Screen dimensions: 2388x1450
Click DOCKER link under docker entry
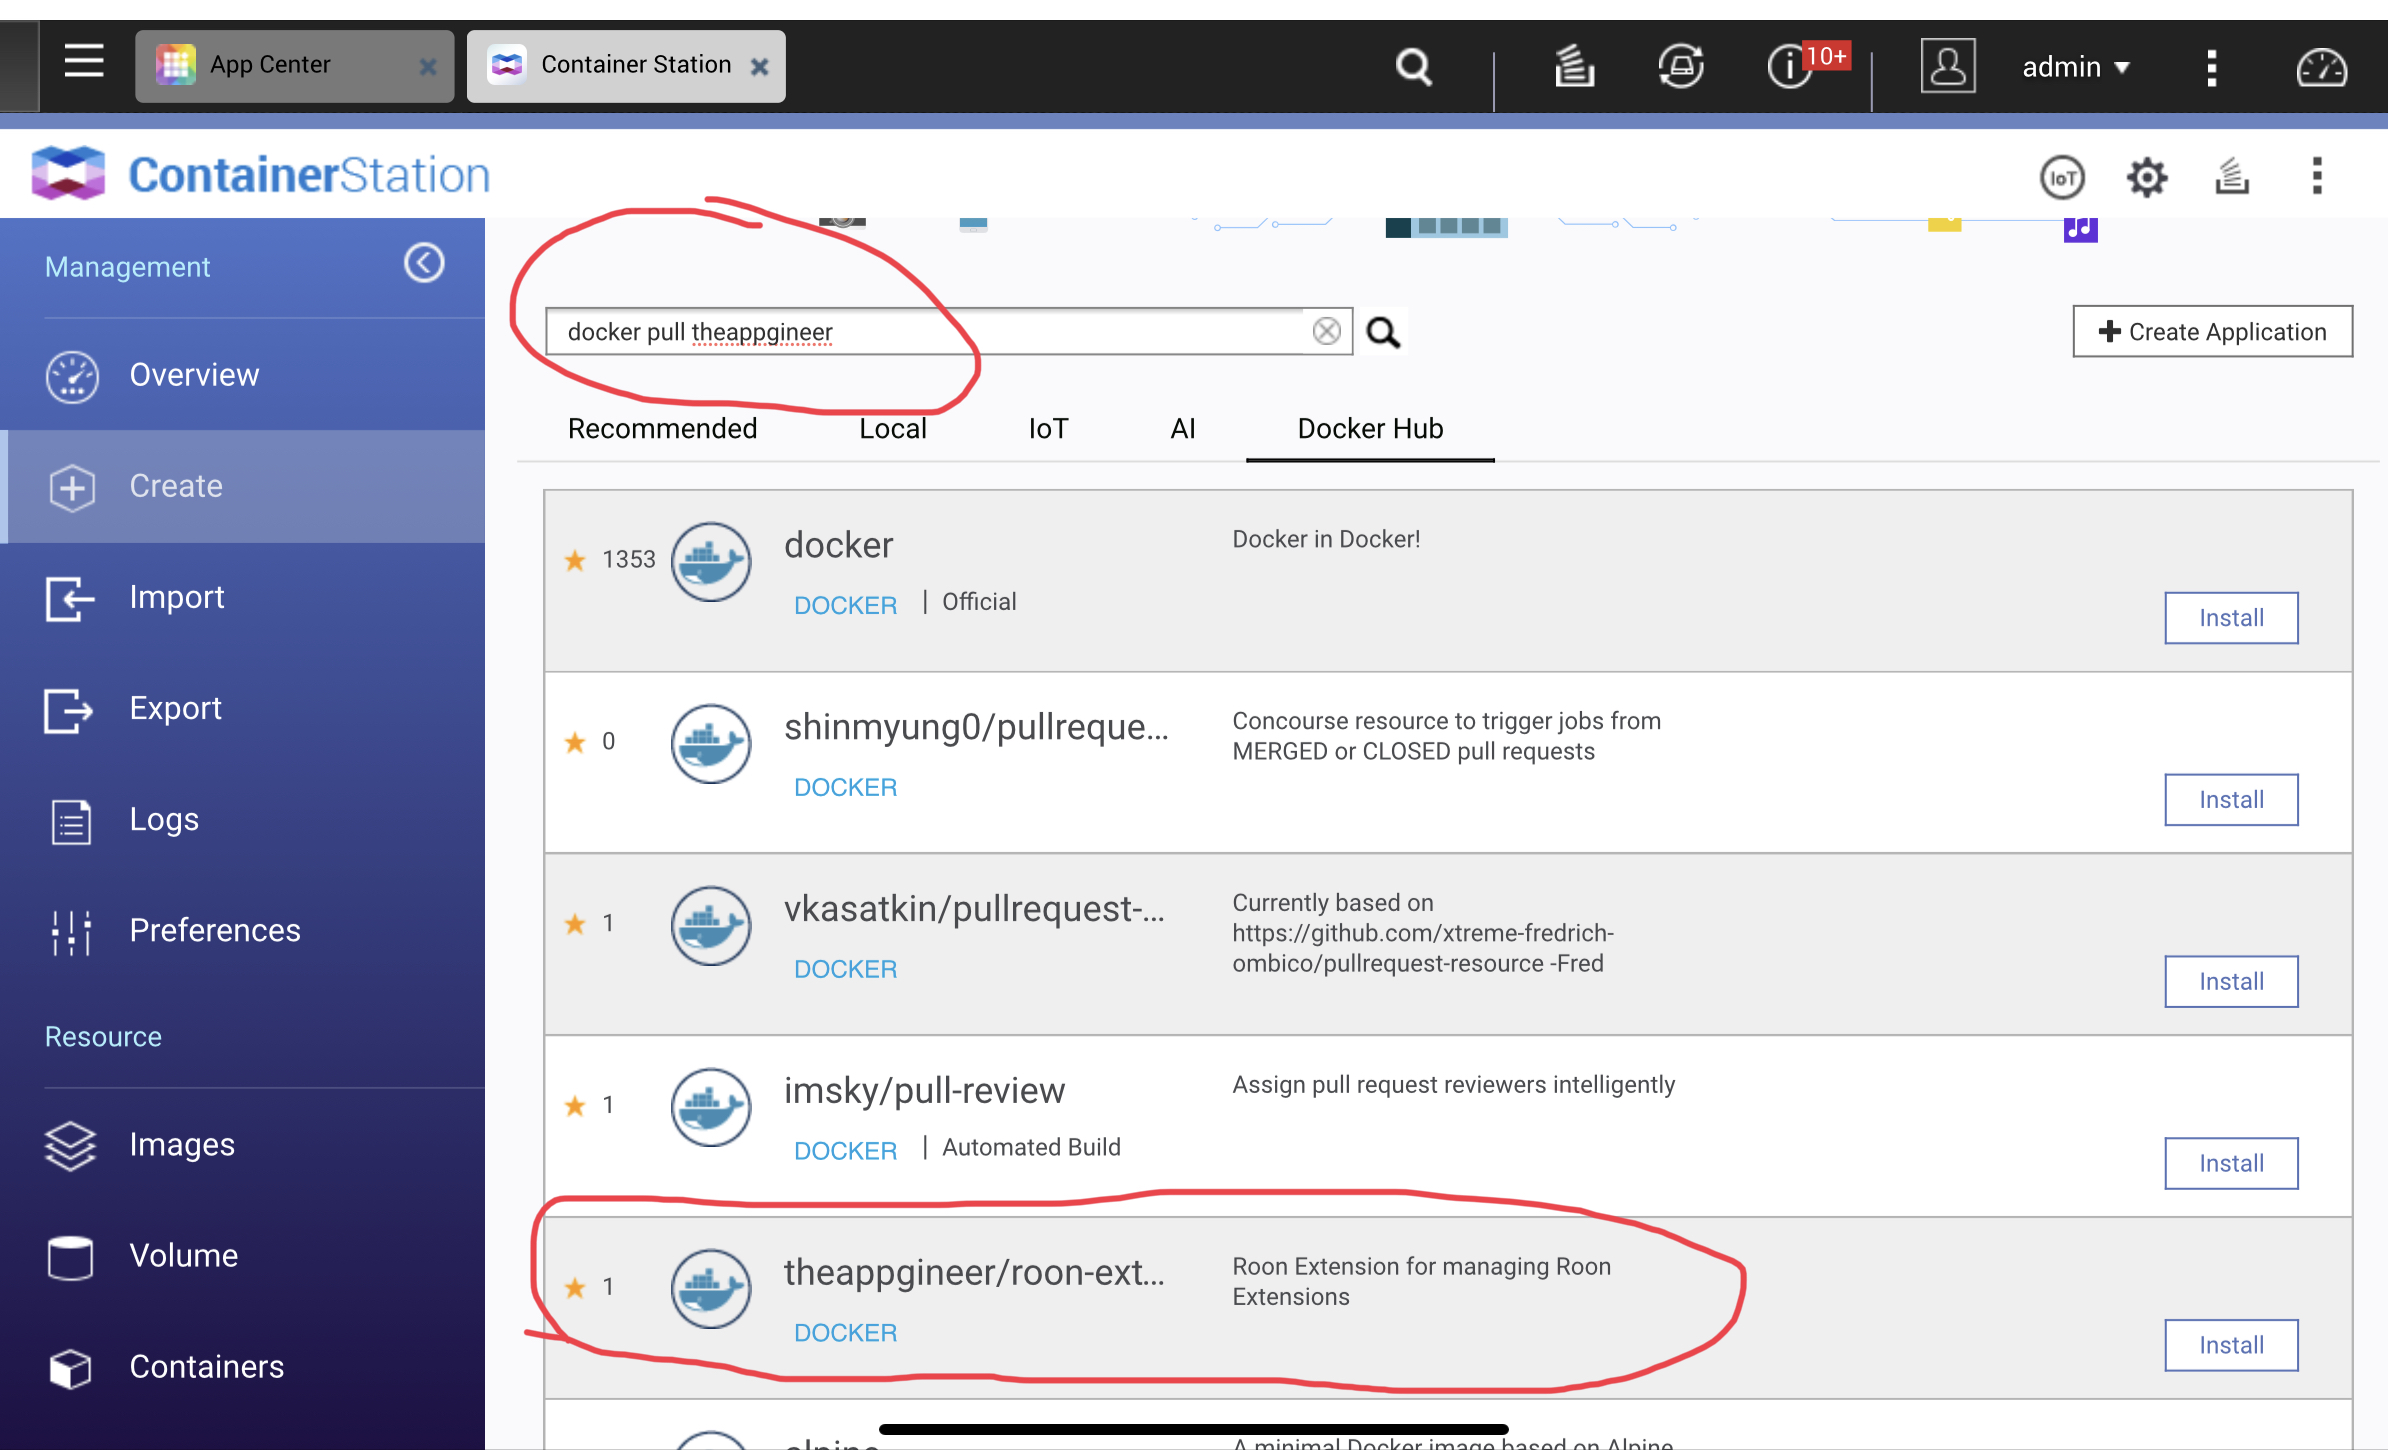[x=845, y=605]
